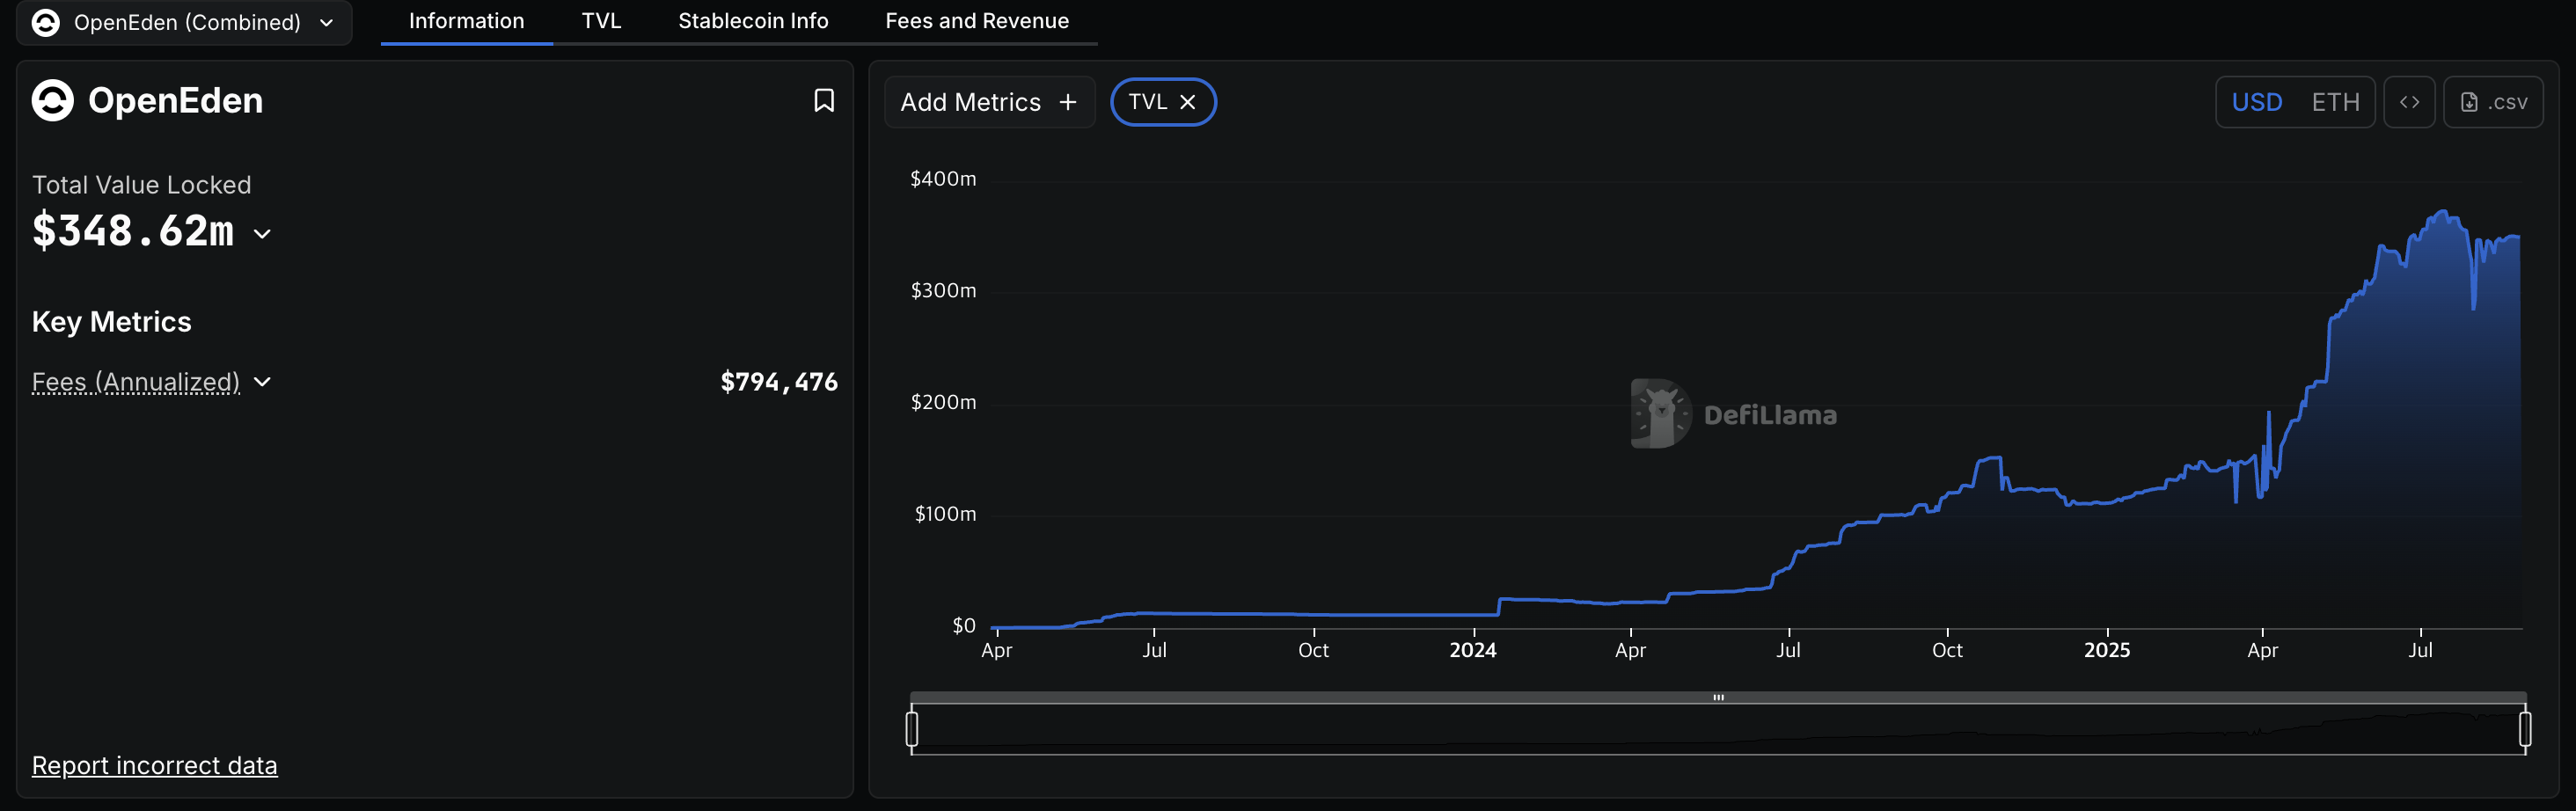
Task: Switch chart denomination to ETH
Action: [2335, 102]
